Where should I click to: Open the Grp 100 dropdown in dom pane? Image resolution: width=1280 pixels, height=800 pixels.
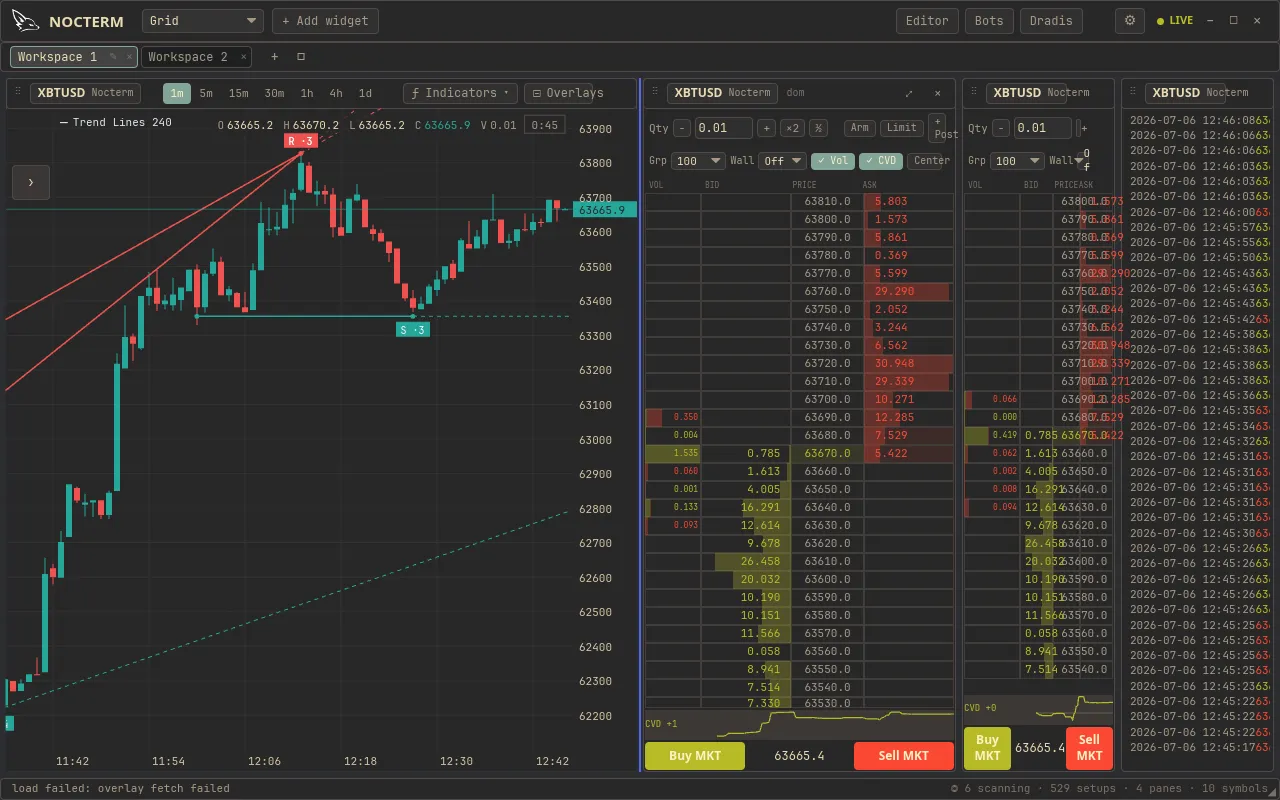699,160
